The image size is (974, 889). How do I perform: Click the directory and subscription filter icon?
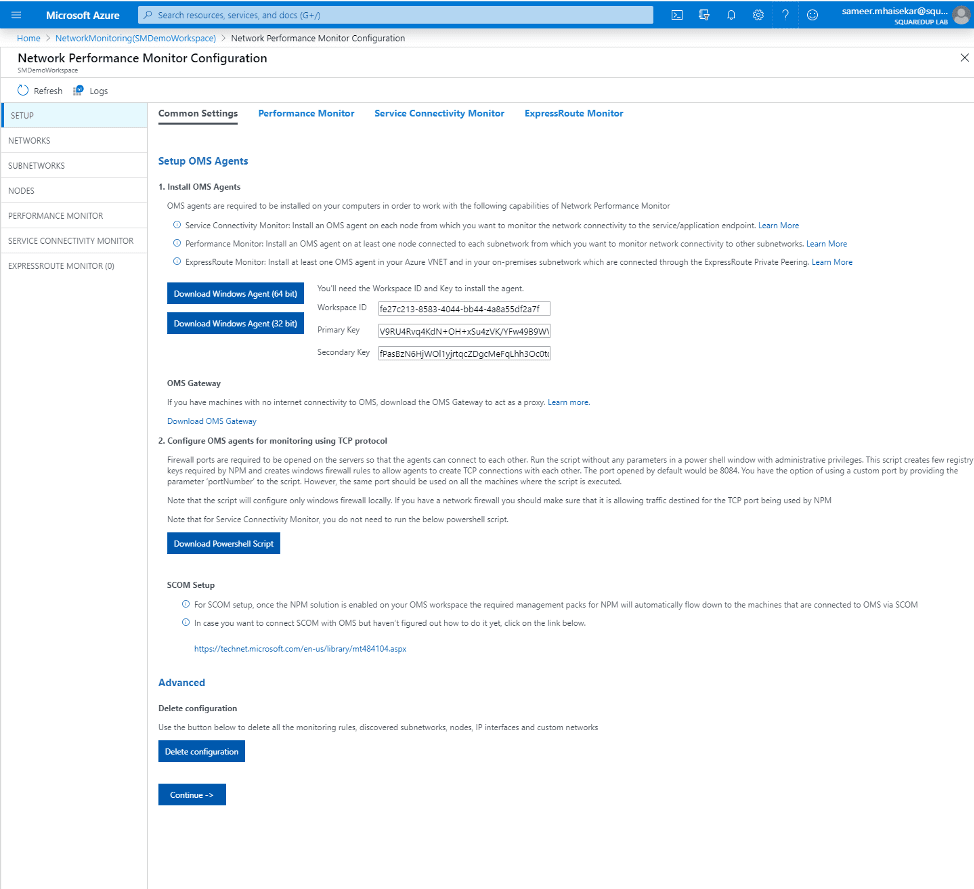click(704, 15)
